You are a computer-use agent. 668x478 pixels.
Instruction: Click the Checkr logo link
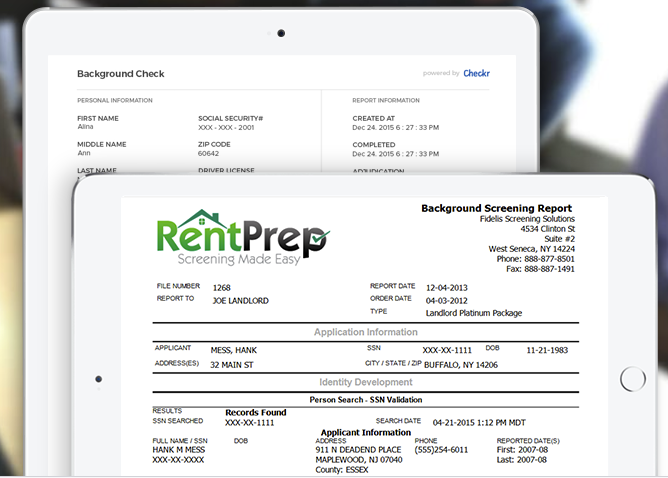(476, 73)
